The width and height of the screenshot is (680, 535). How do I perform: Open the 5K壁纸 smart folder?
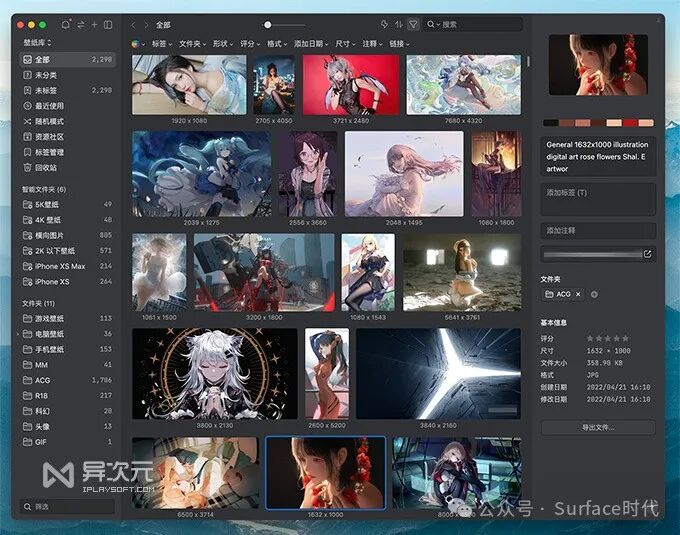click(x=68, y=204)
